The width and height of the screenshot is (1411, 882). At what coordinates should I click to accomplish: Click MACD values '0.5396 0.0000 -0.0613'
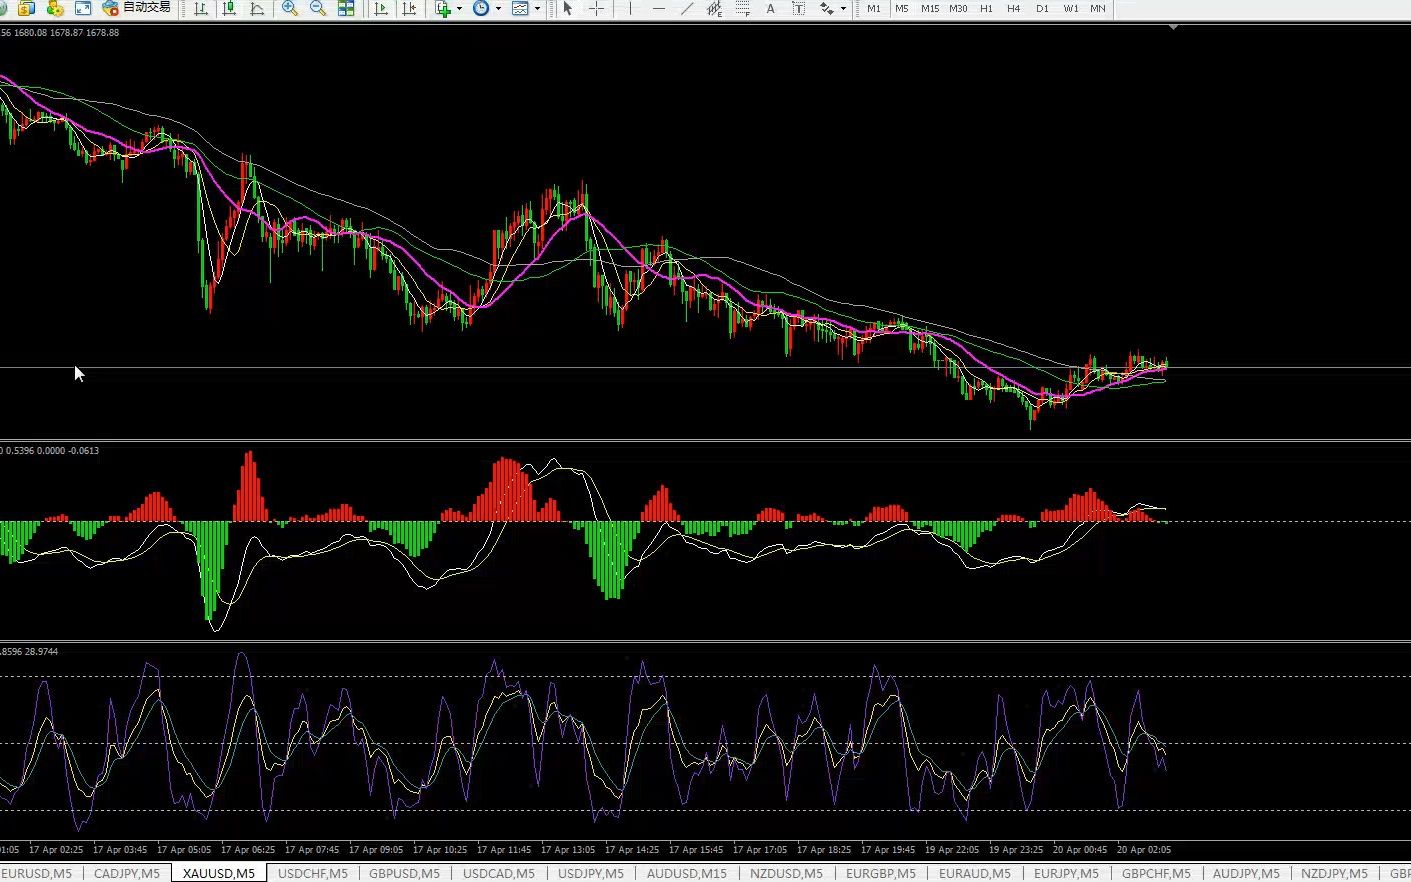pyautogui.click(x=53, y=451)
